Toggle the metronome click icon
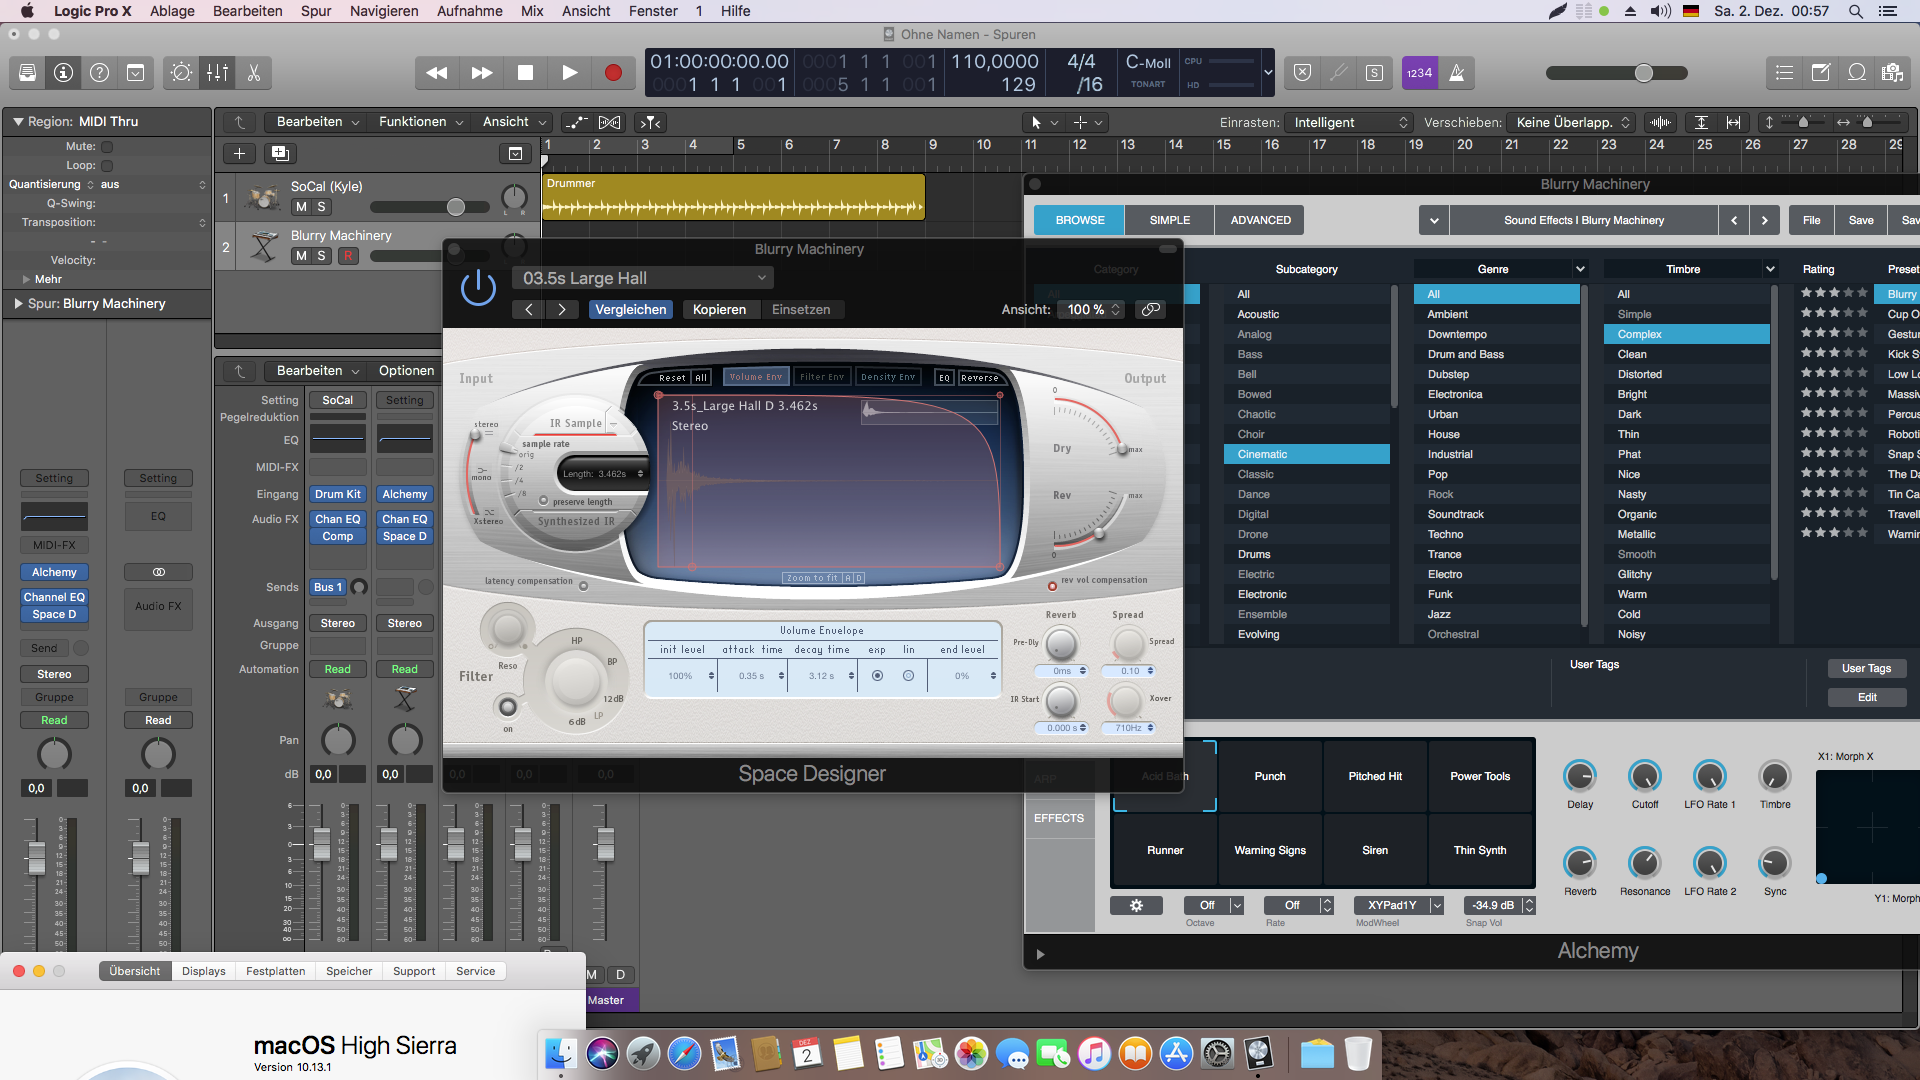1920x1080 pixels. coord(1457,73)
